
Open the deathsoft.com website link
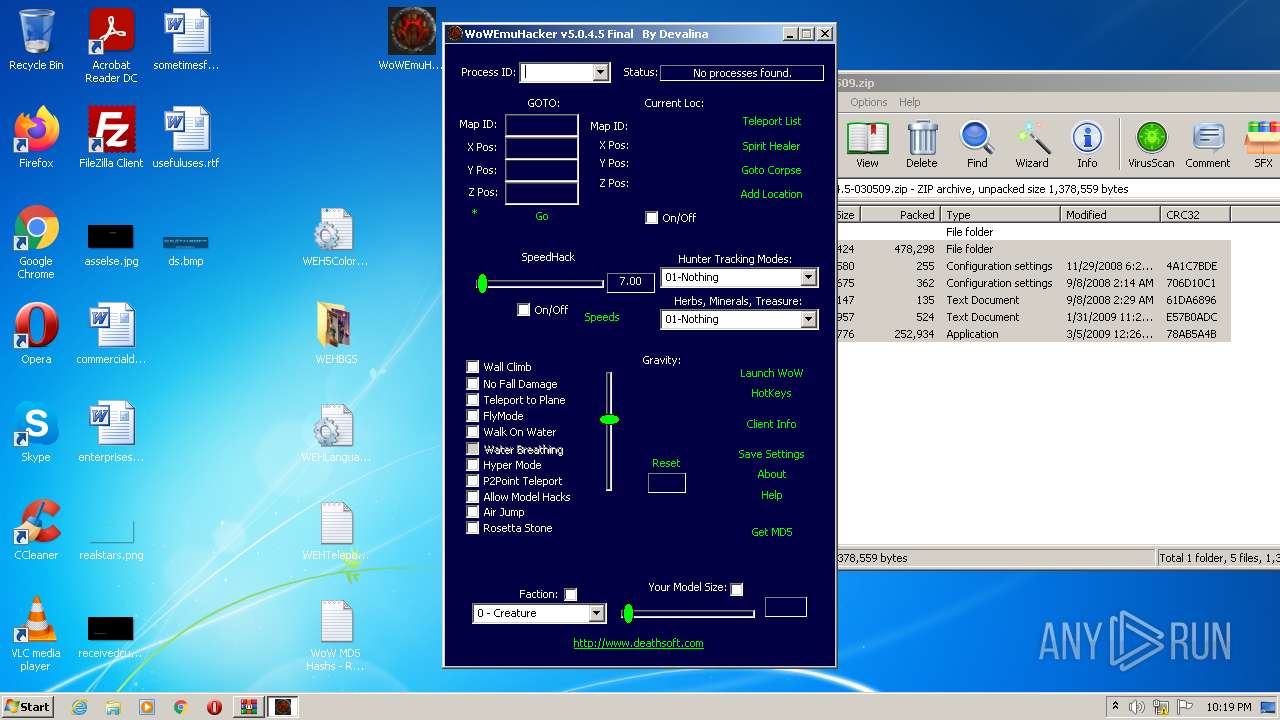point(638,643)
